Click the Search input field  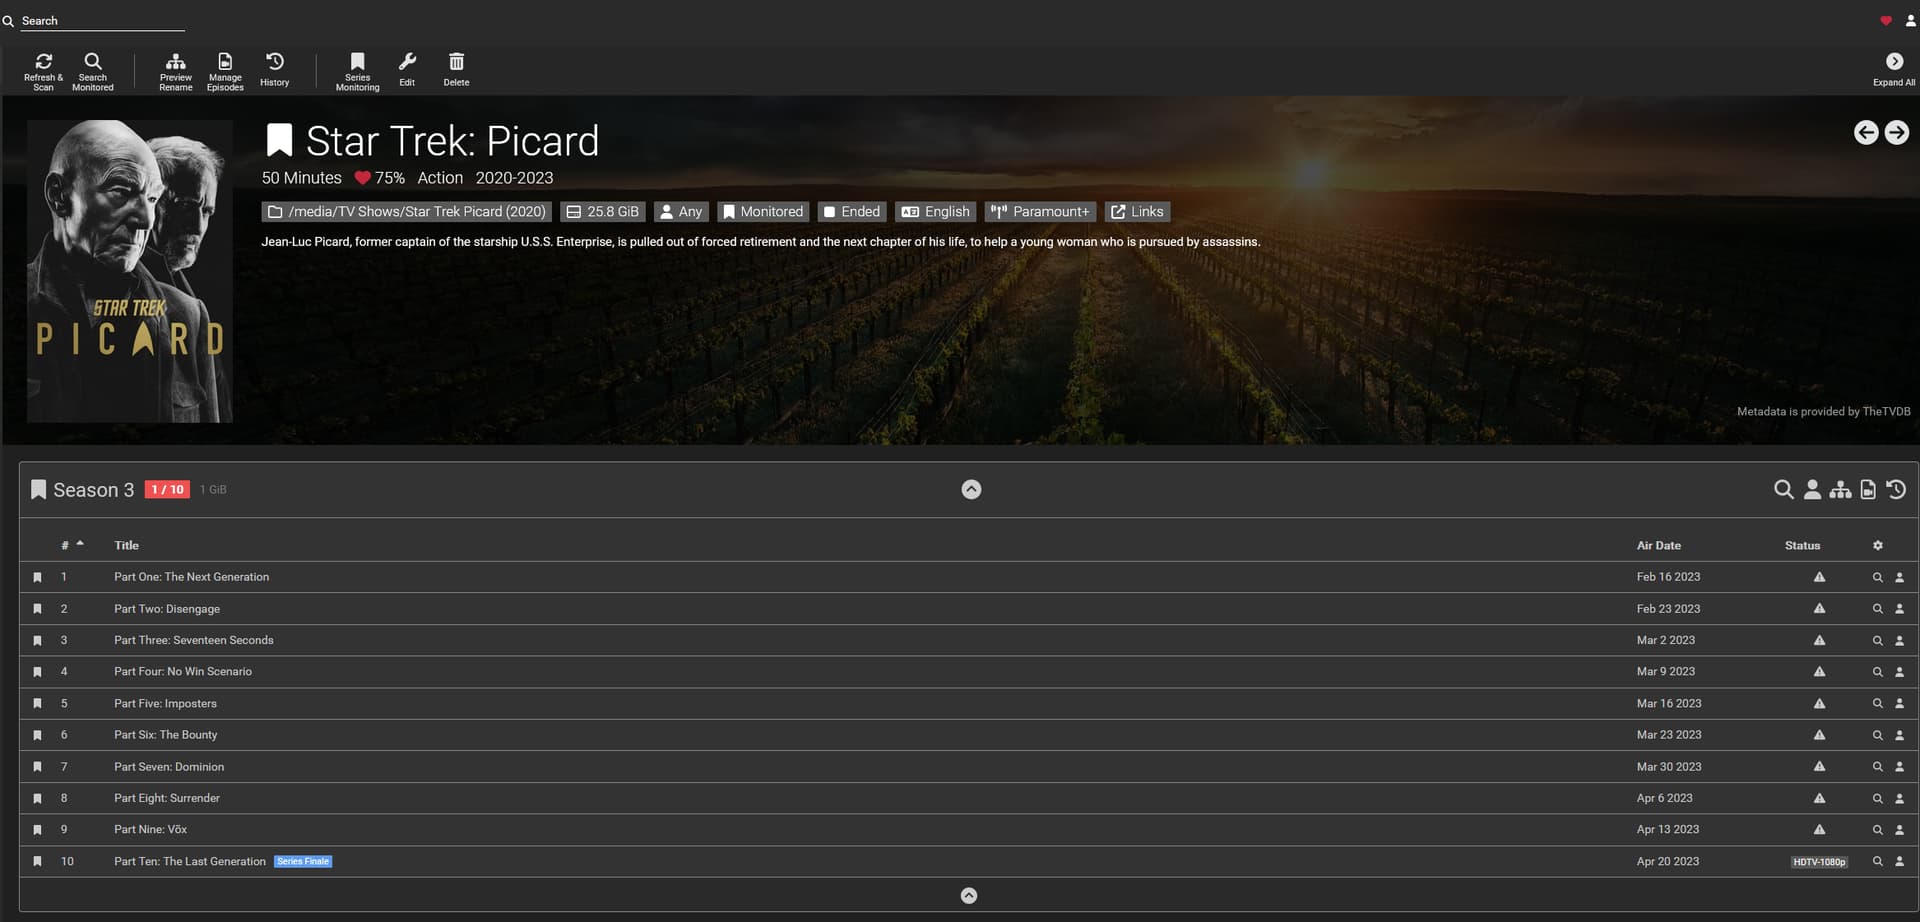click(100, 21)
